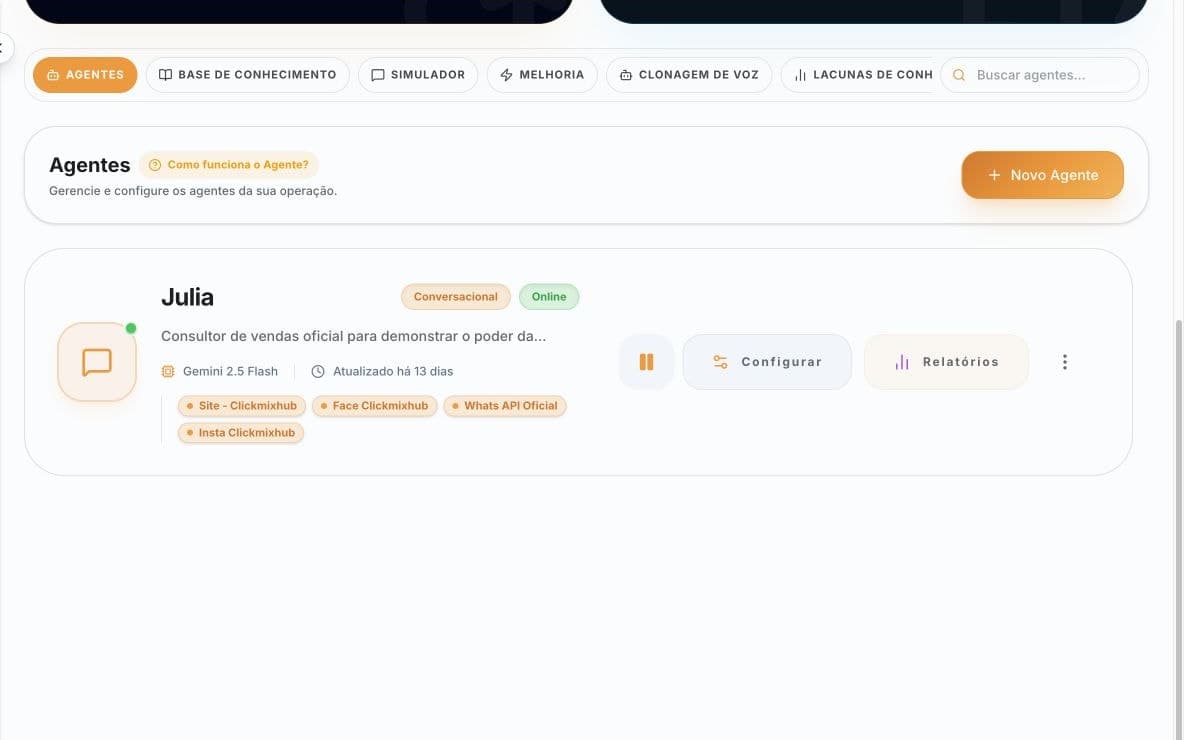Click the magnifier icon in search box

(x=959, y=75)
